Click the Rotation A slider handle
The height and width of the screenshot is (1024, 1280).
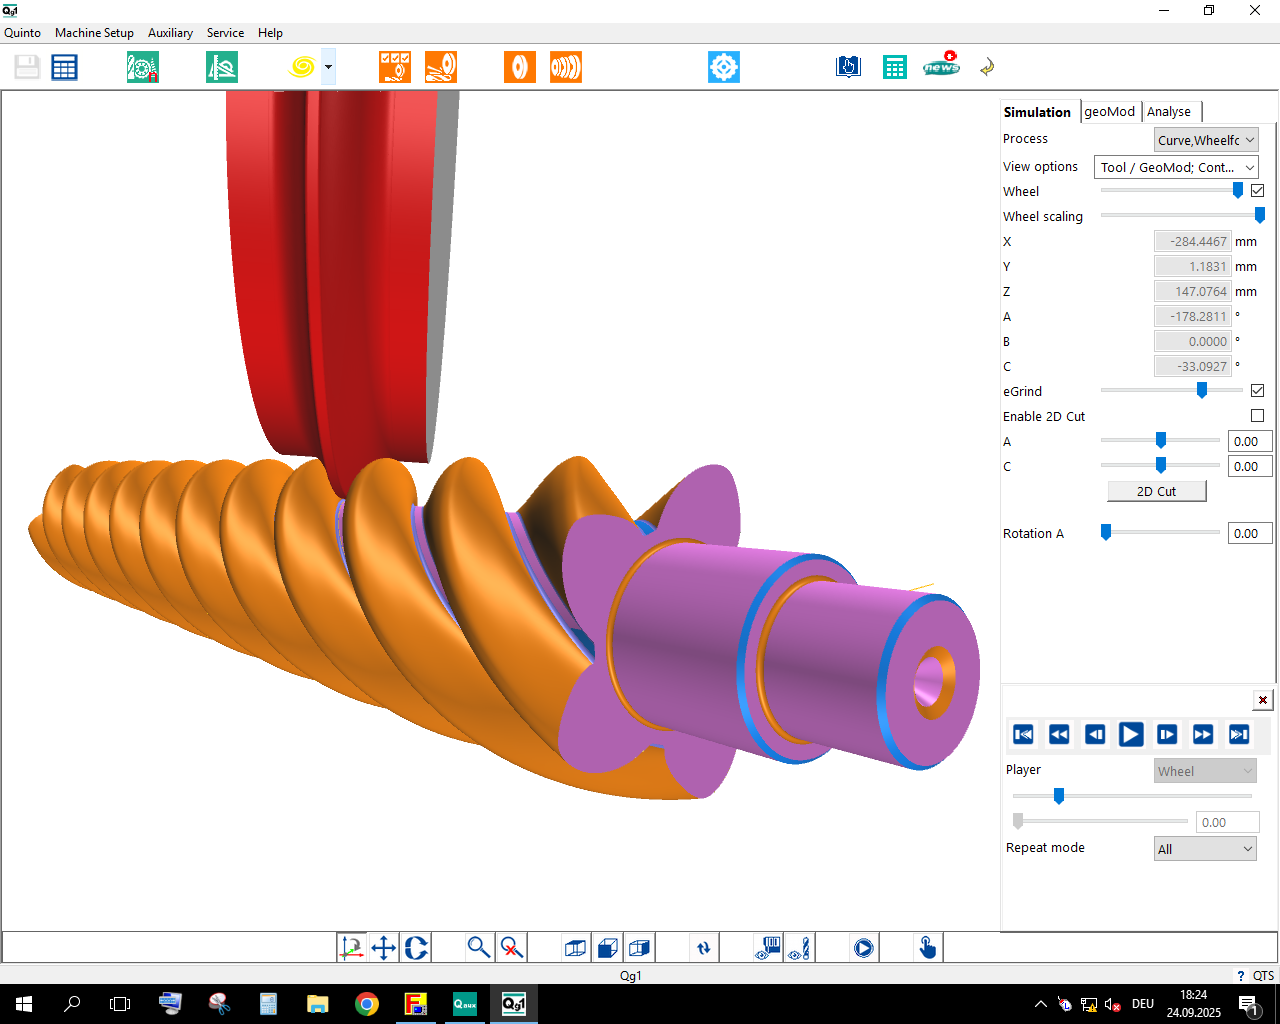[x=1106, y=533]
